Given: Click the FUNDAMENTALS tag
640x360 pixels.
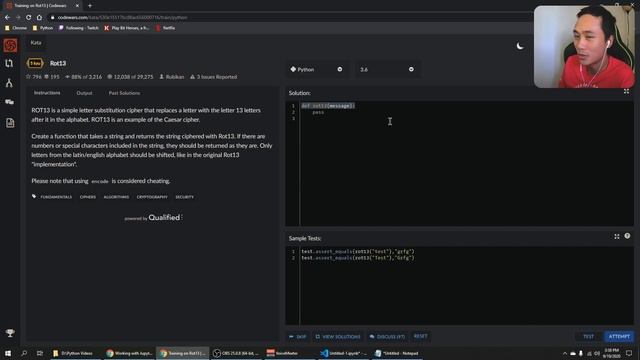Looking at the screenshot, I should tap(56, 197).
